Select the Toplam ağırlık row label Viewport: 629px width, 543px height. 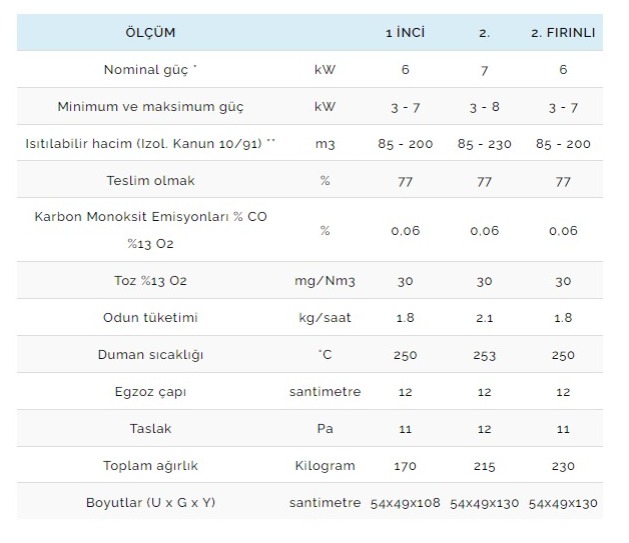coord(150,465)
